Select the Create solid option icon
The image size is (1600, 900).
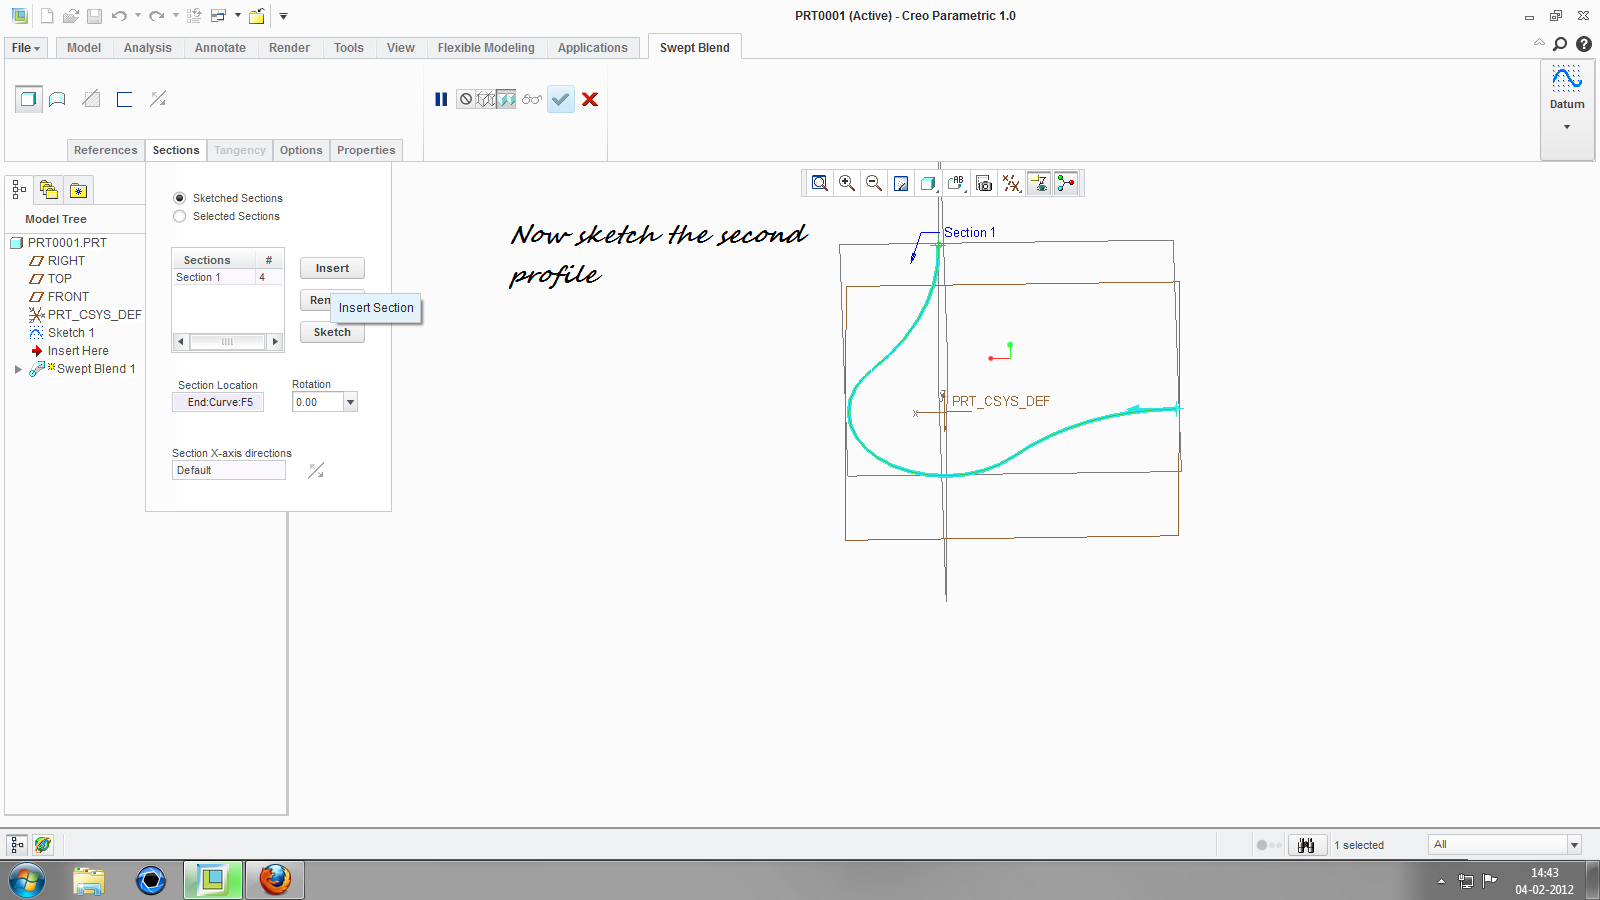28,99
